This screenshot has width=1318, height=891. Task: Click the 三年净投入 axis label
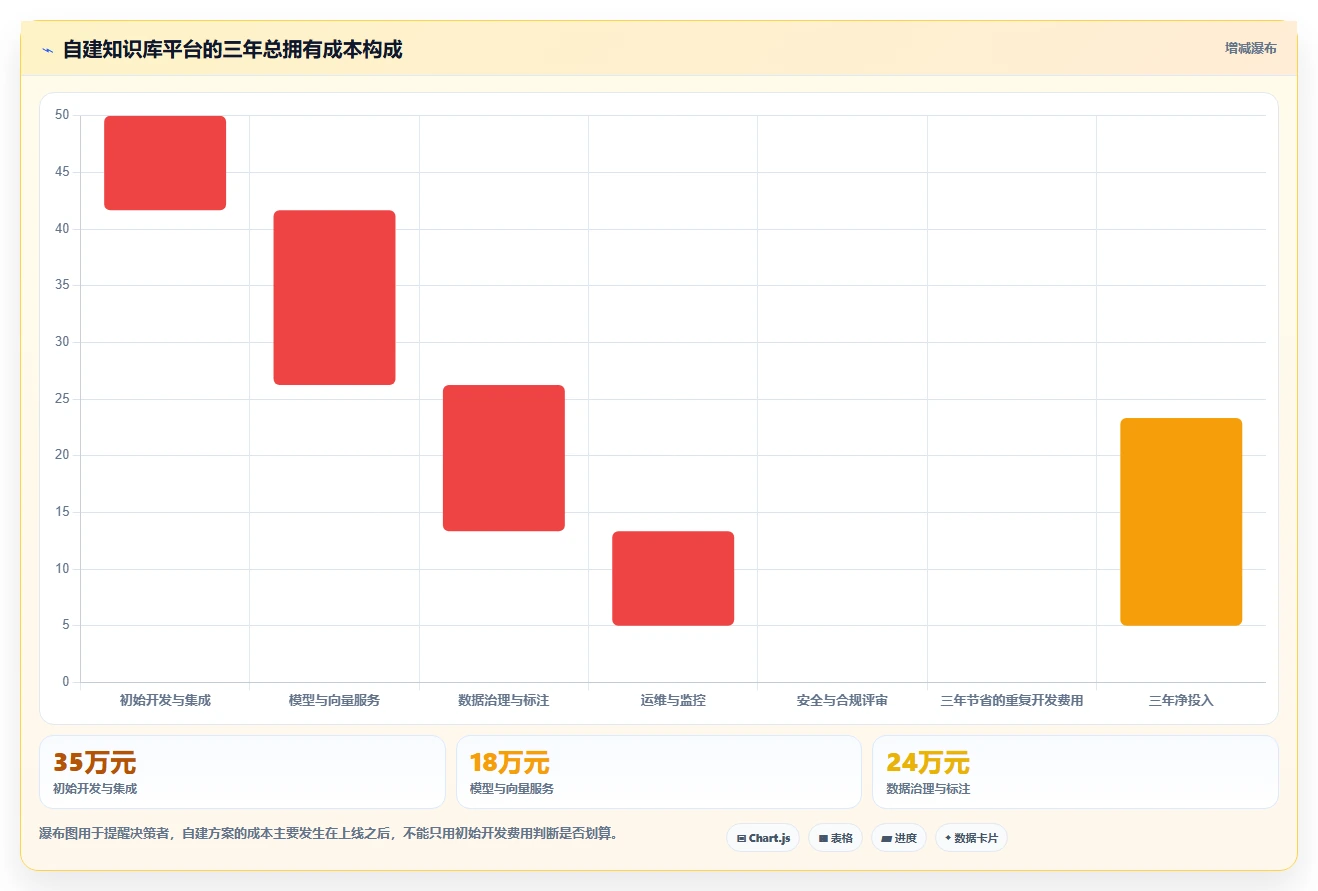point(1181,700)
